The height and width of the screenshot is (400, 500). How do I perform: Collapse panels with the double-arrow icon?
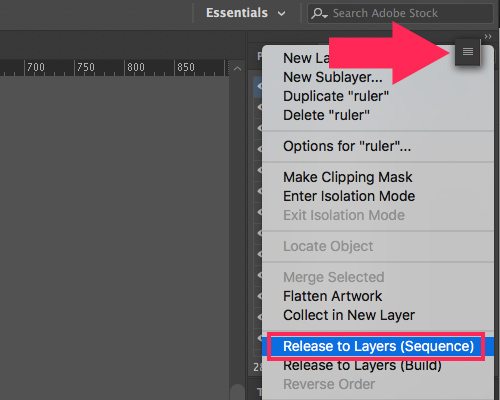click(x=488, y=36)
